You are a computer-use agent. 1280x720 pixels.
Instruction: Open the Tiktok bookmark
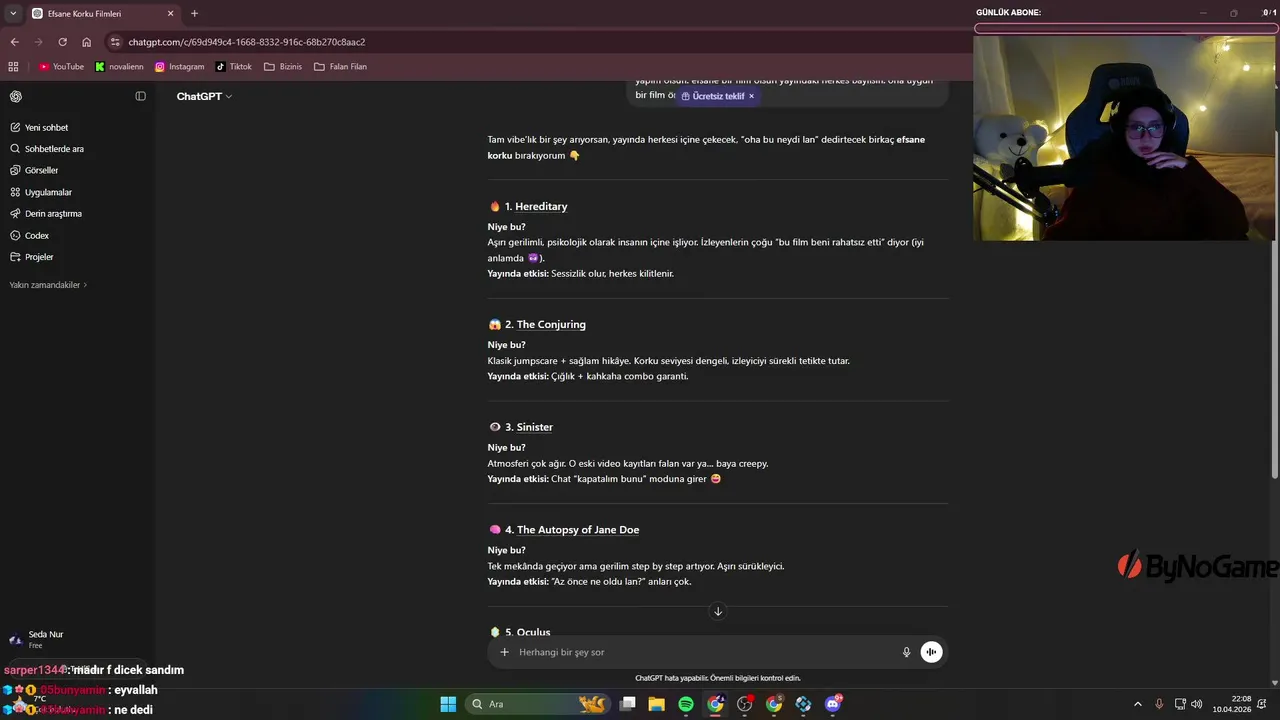(x=234, y=67)
